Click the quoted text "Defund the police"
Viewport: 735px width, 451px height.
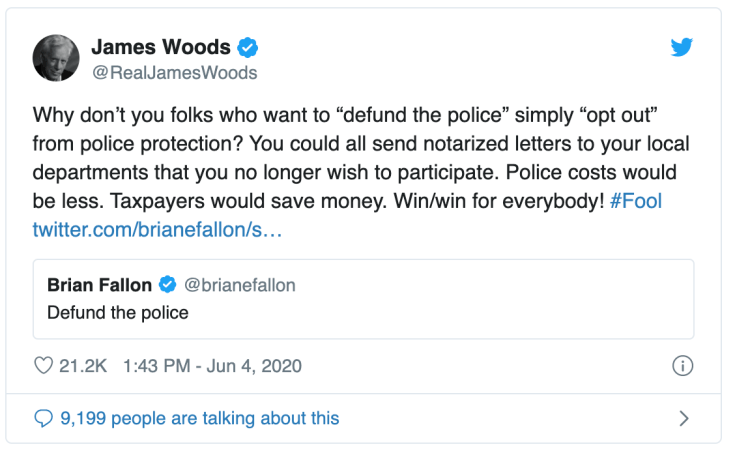coord(118,313)
